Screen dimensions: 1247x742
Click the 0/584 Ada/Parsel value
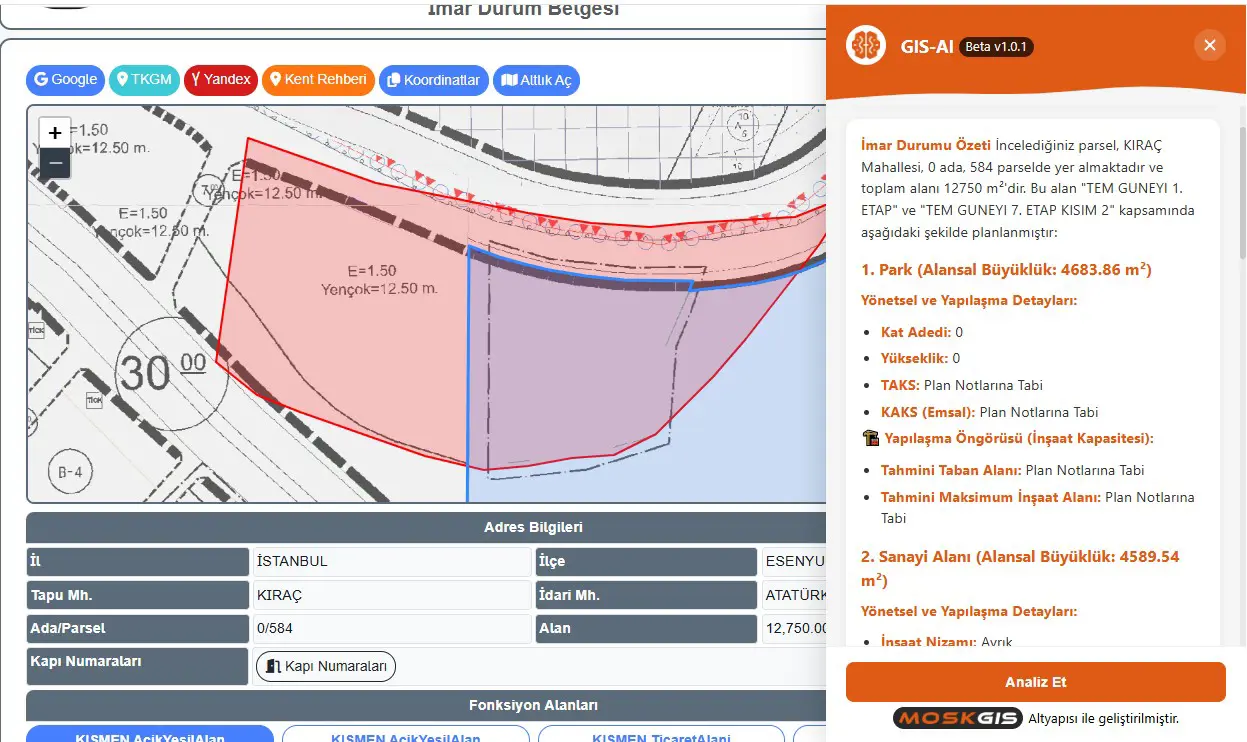pyautogui.click(x=391, y=628)
